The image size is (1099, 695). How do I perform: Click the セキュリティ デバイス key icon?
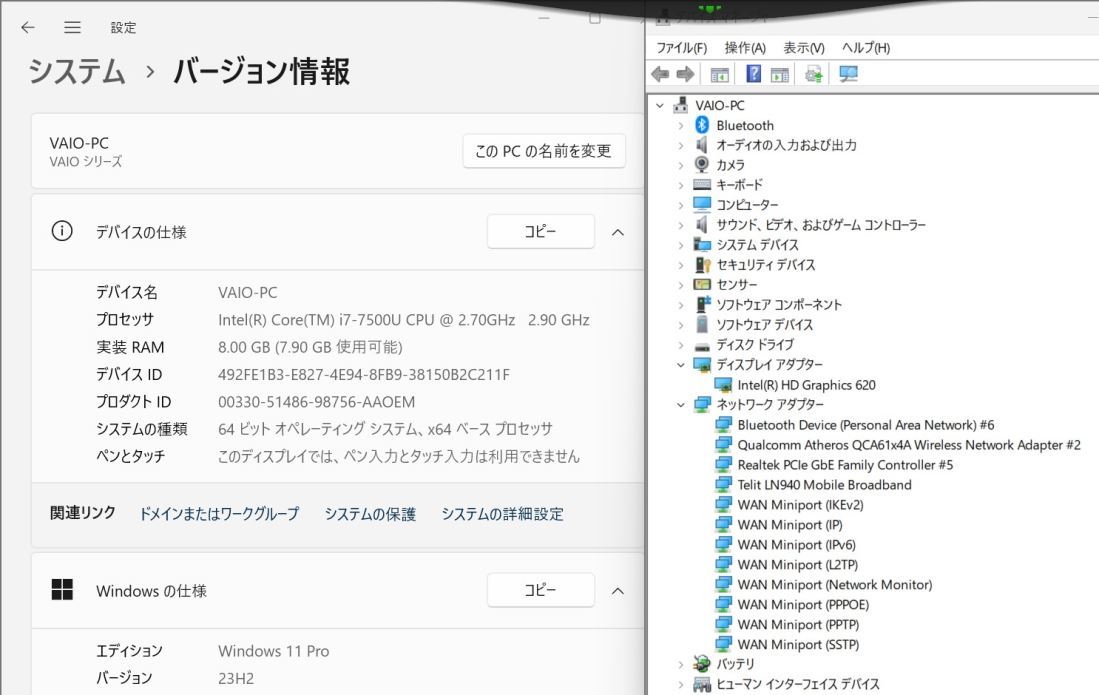coord(702,265)
